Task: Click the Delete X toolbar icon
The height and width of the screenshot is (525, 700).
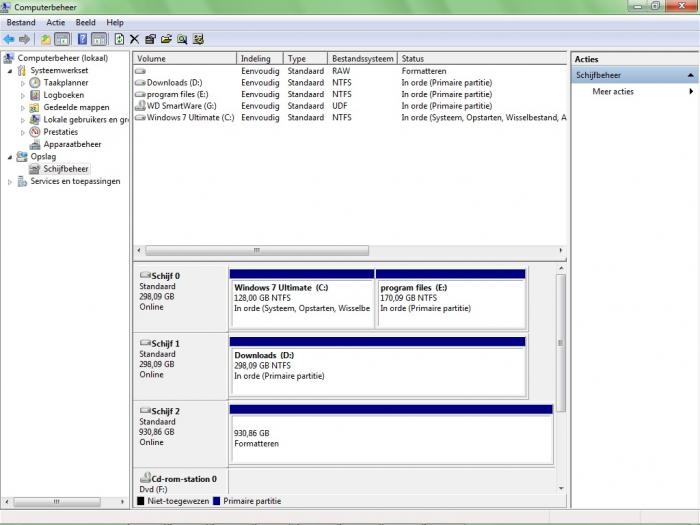Action: coord(134,39)
